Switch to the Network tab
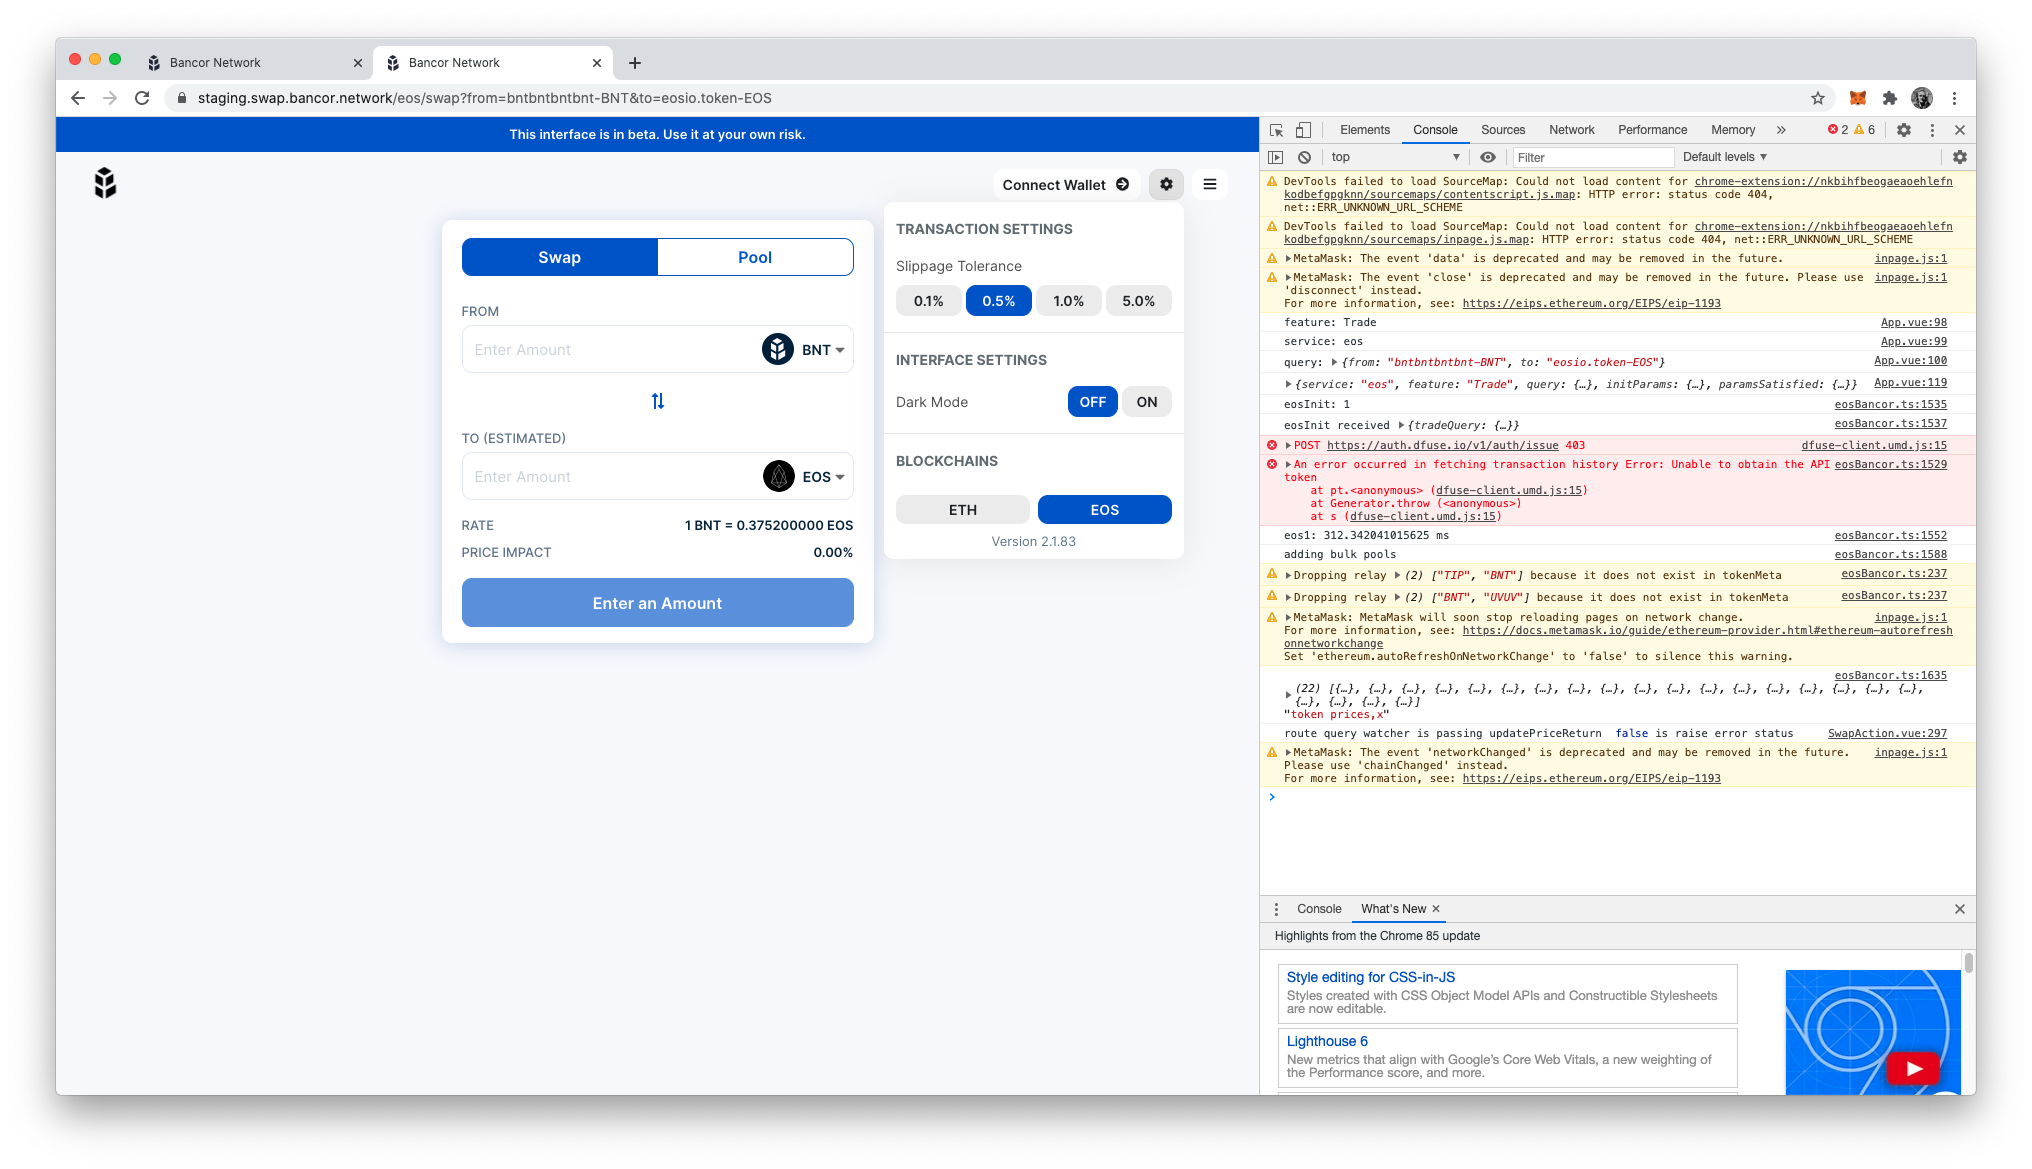Image resolution: width=2032 pixels, height=1169 pixels. point(1571,130)
